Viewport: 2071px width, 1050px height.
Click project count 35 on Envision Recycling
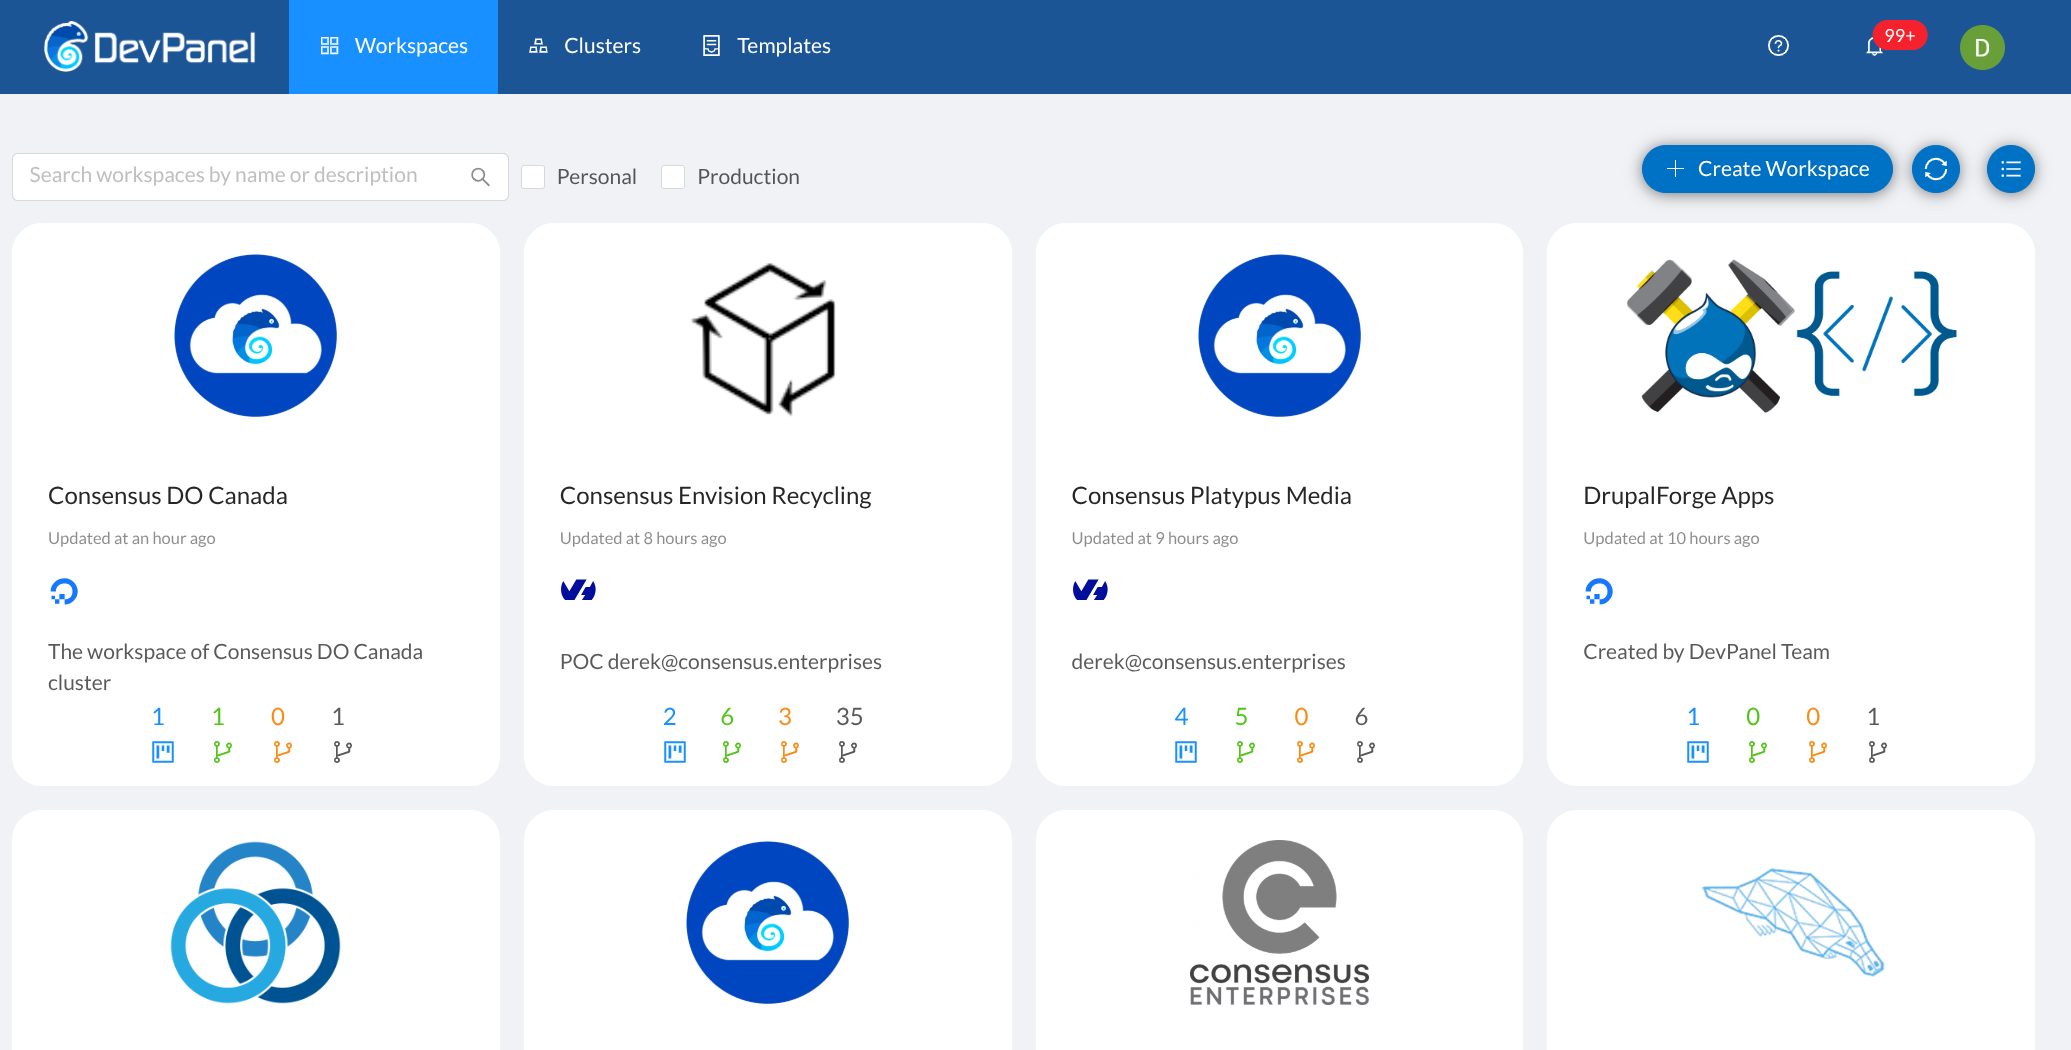coord(849,717)
